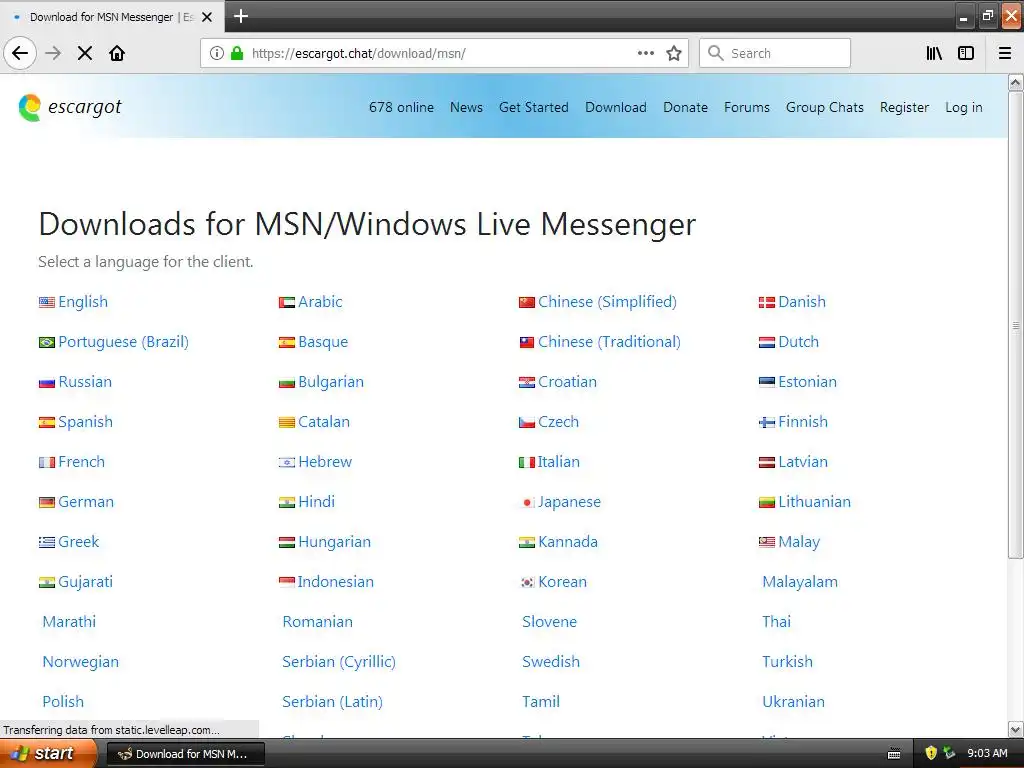Click the Greek flag icon

tap(47, 542)
